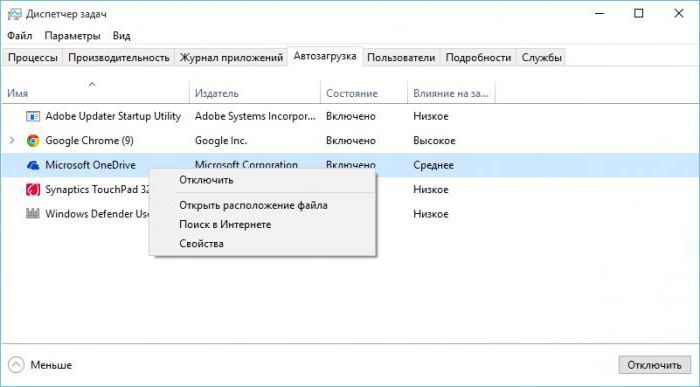Select the Автозагрузка tab
The height and width of the screenshot is (387, 700).
coord(325,56)
